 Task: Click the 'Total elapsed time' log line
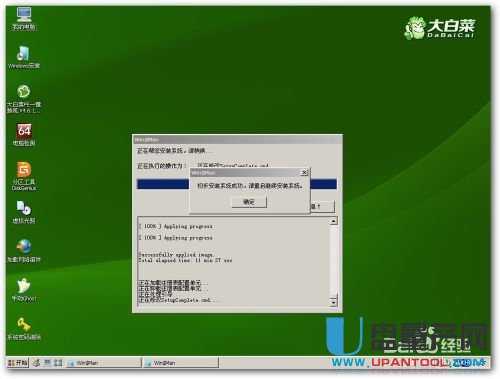pos(185,260)
